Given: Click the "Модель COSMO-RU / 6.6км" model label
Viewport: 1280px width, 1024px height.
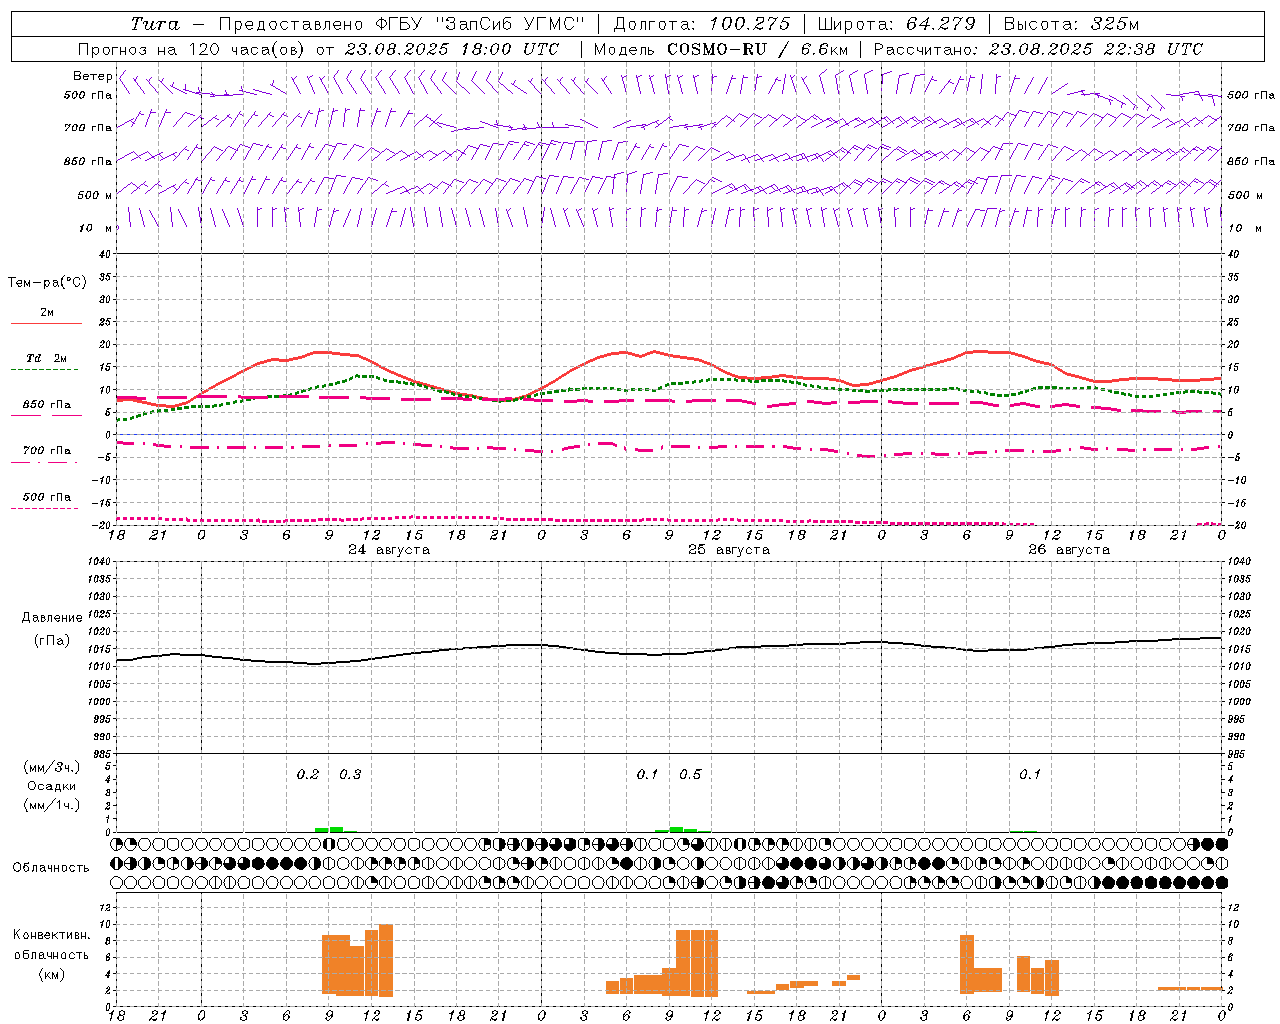Looking at the screenshot, I should click(x=721, y=49).
